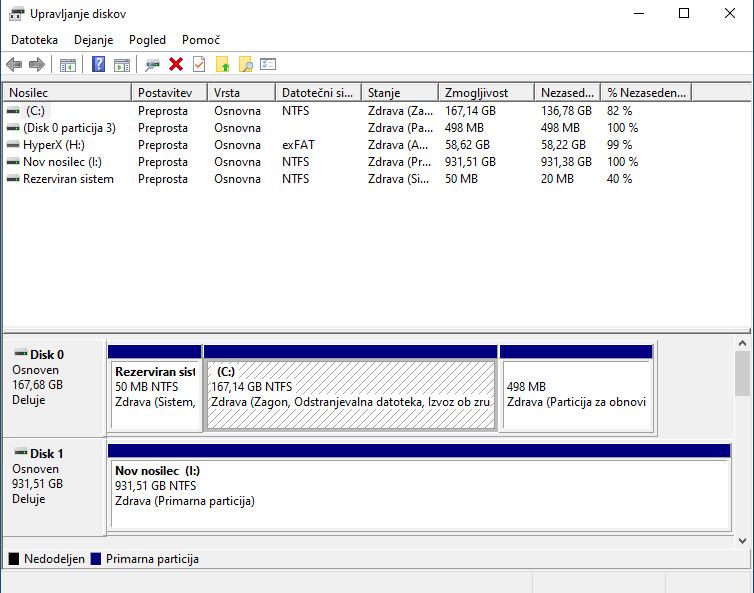Open the Datoteka menu

click(34, 40)
